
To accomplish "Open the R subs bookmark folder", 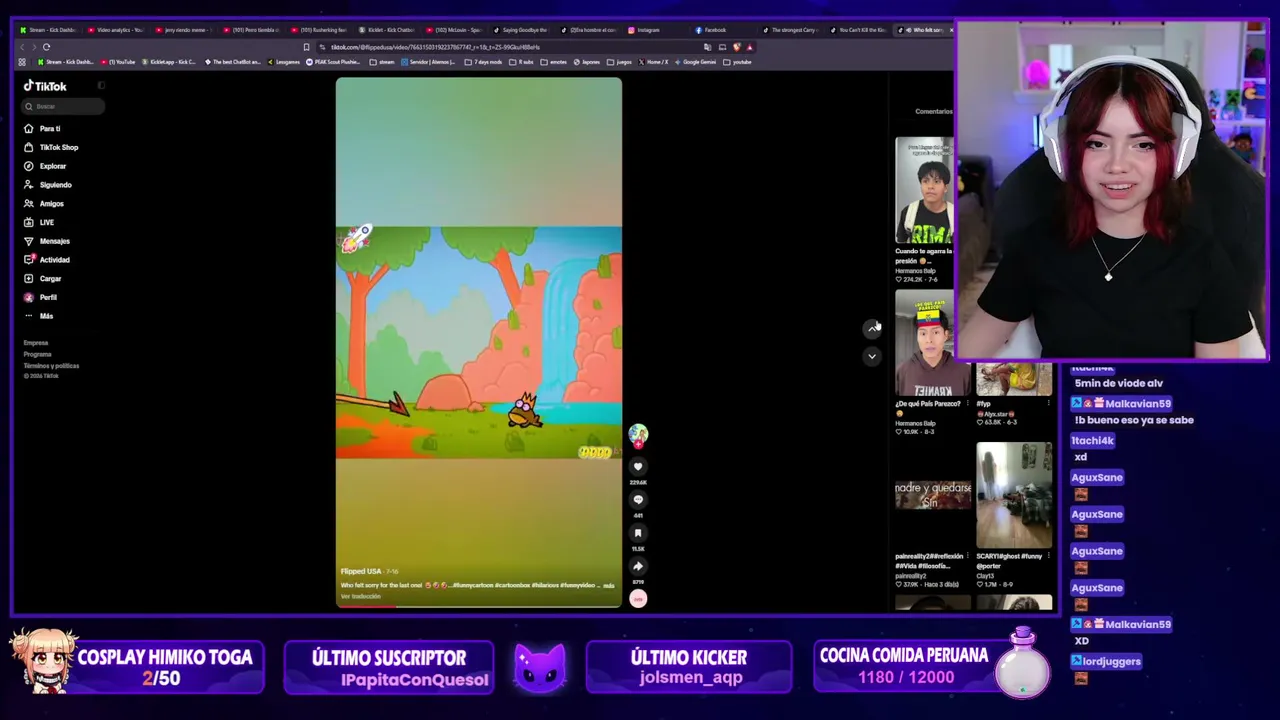I will click(522, 62).
